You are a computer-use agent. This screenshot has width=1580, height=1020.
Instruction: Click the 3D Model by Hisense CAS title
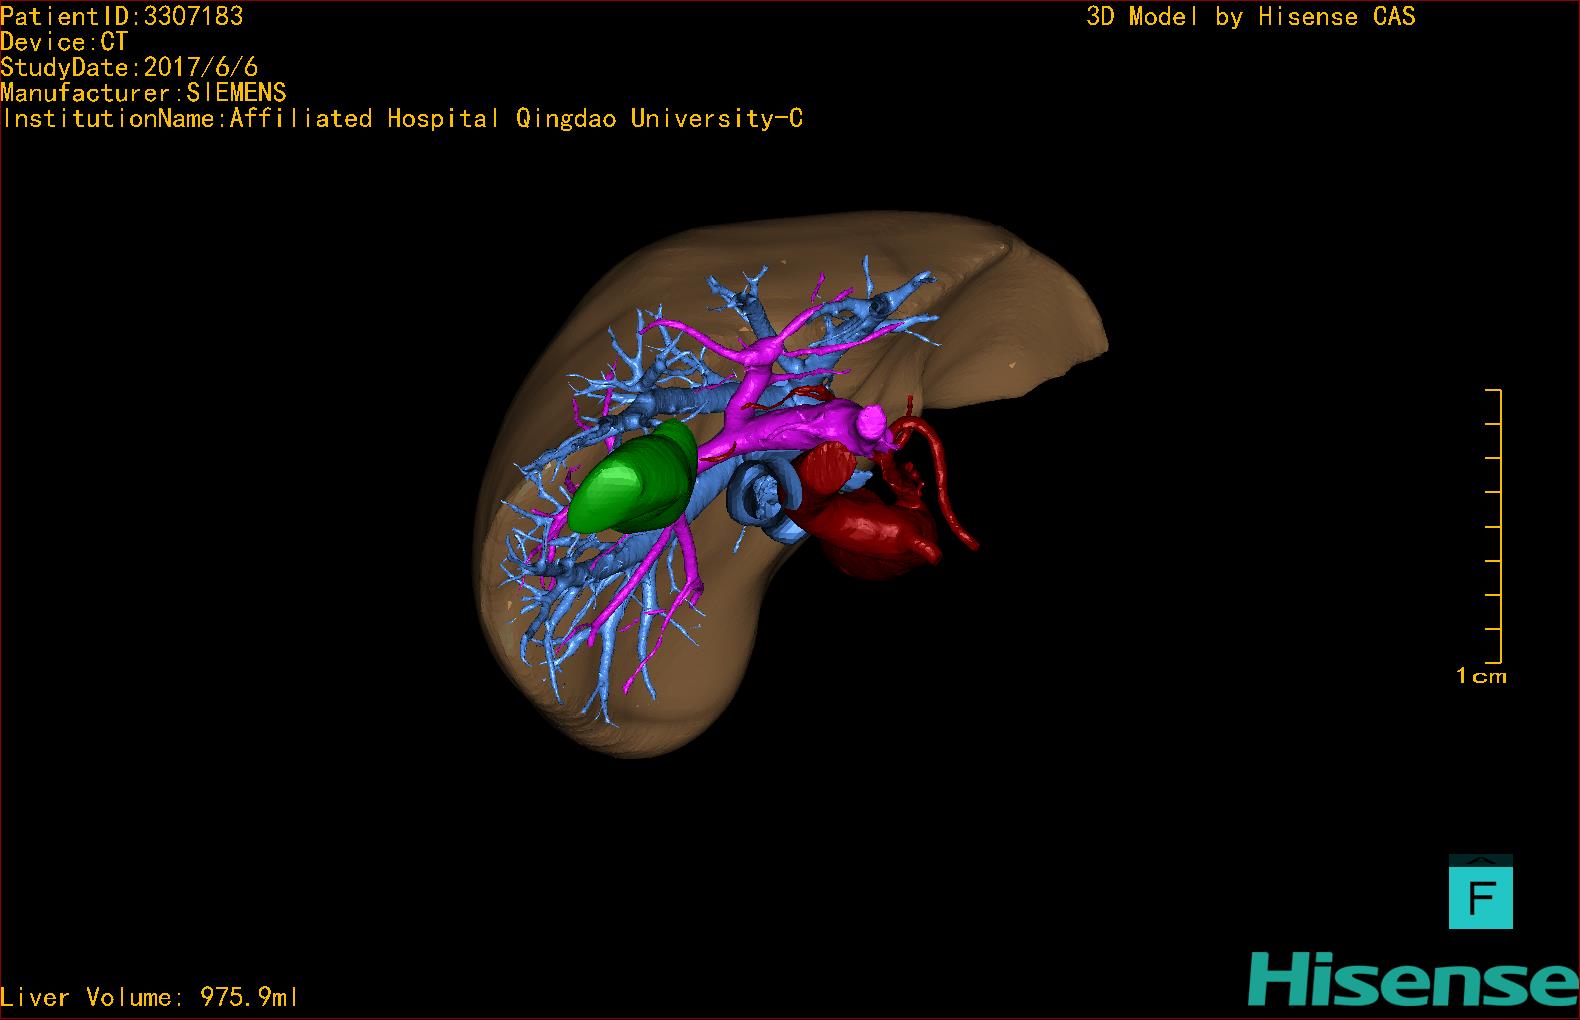point(1251,16)
